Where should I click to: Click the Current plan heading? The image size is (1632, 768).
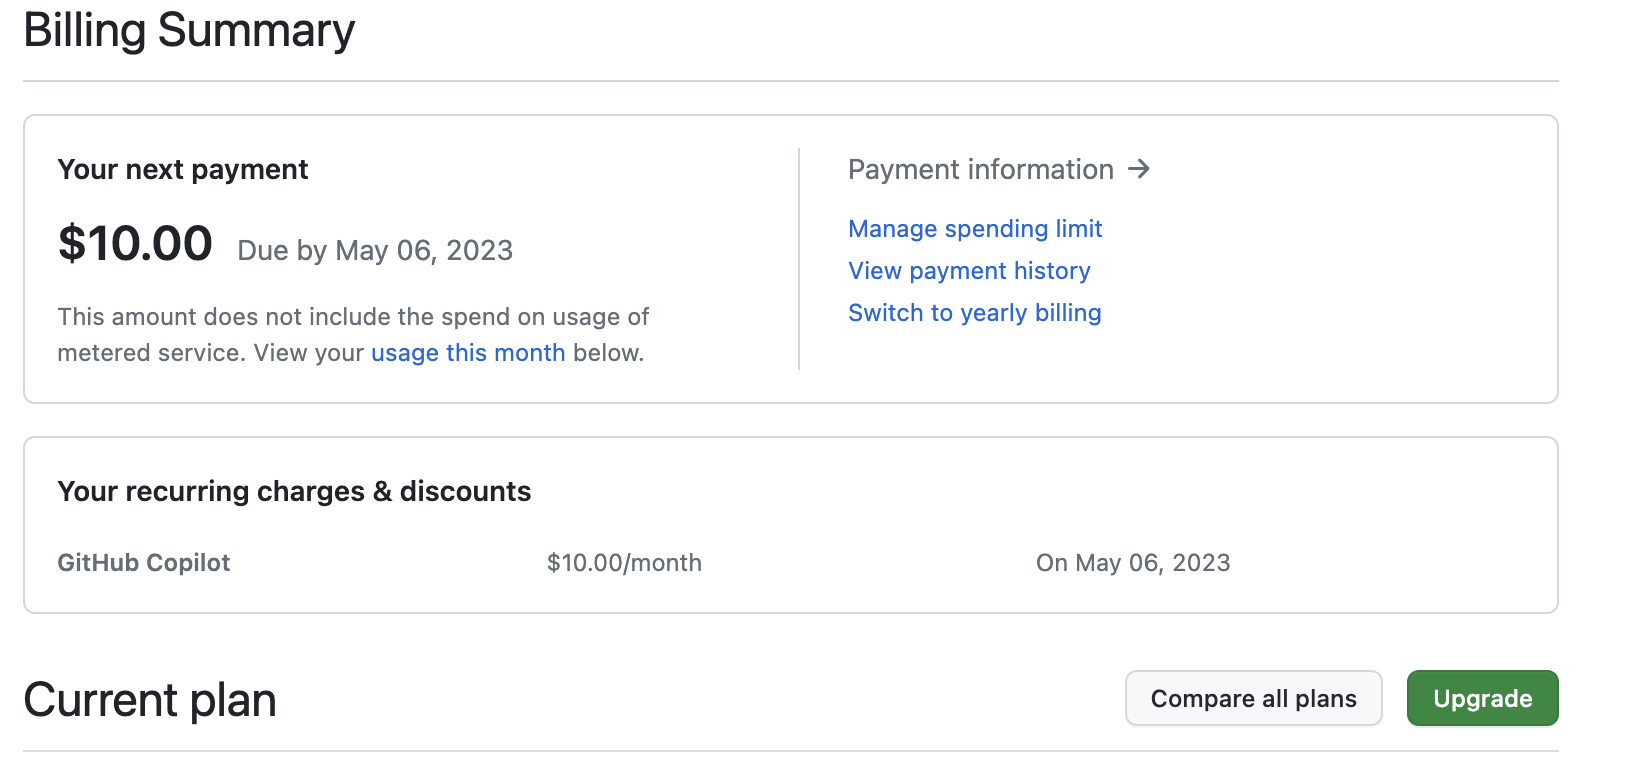tap(150, 700)
